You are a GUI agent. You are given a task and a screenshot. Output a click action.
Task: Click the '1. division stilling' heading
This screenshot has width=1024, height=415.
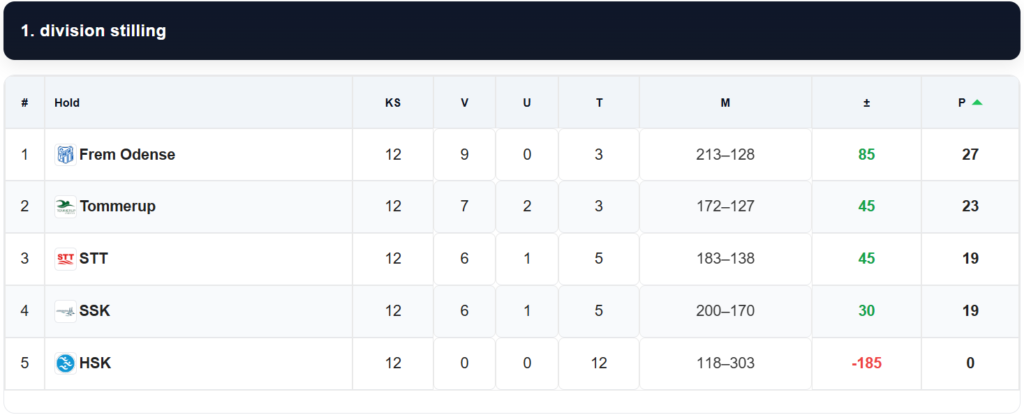pos(93,31)
